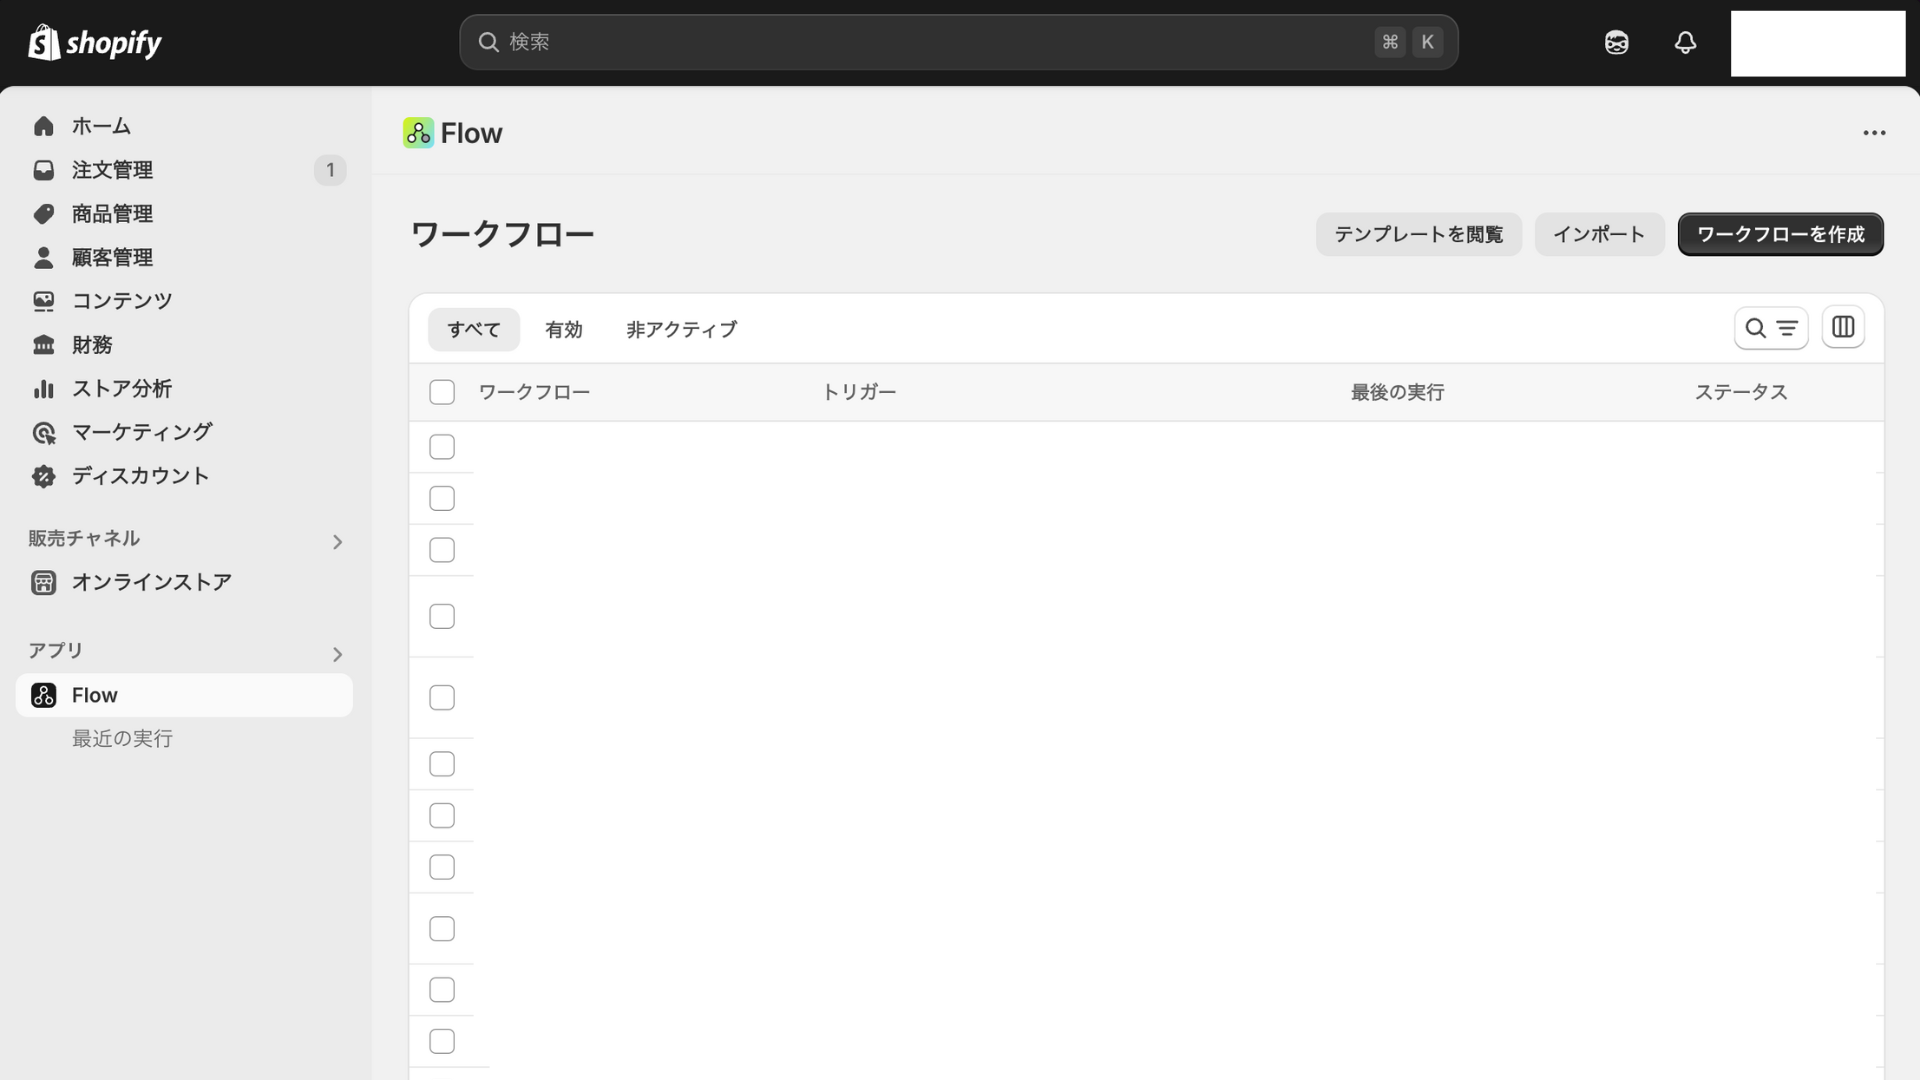The image size is (1920, 1080).
Task: Click the Flow logo in page header
Action: [418, 133]
